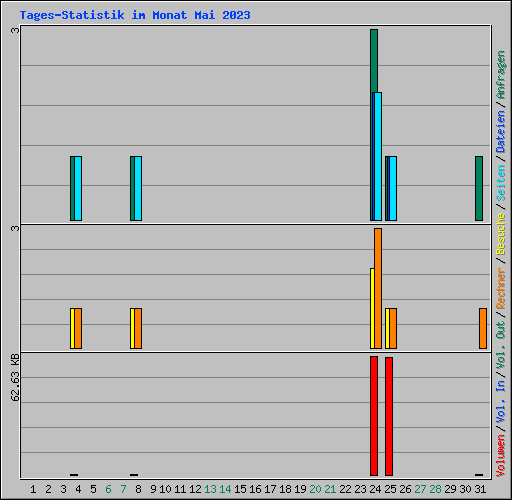Click the cyan Seiten bar on day 8

tap(138, 188)
